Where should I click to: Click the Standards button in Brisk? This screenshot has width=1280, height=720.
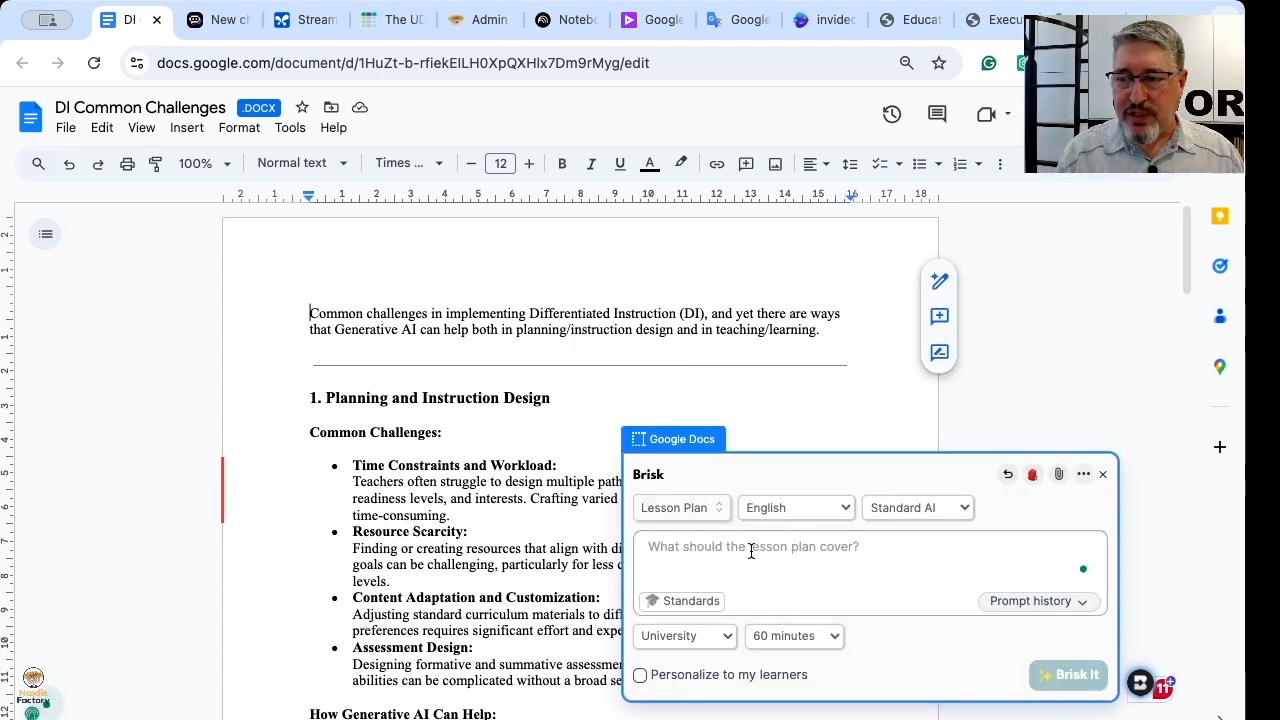point(682,601)
